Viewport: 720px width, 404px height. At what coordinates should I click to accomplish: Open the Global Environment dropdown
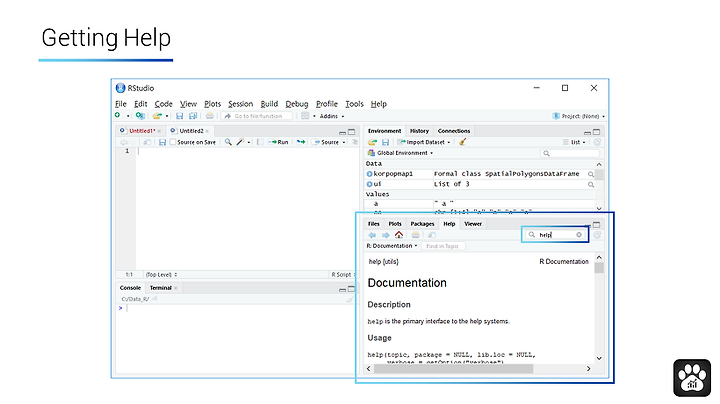400,153
